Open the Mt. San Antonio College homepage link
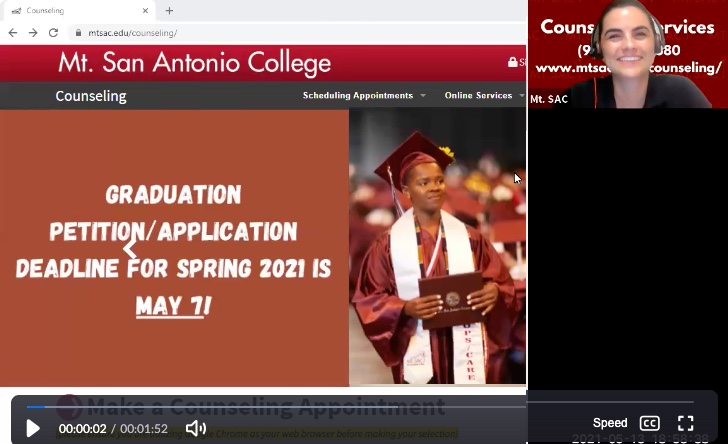 195,63
